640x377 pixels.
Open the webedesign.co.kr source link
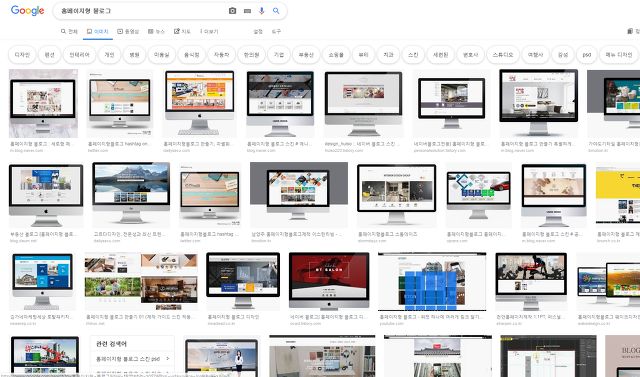point(594,324)
